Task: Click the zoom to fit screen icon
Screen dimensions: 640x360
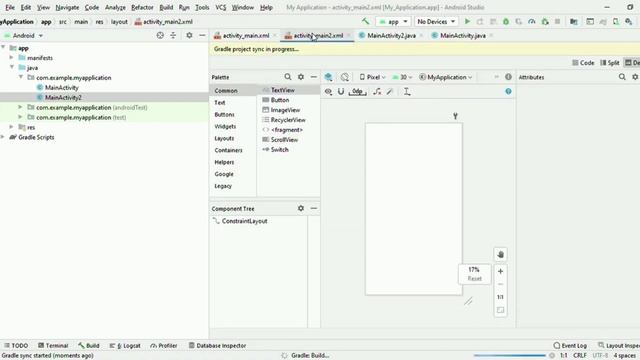Action: click(500, 310)
